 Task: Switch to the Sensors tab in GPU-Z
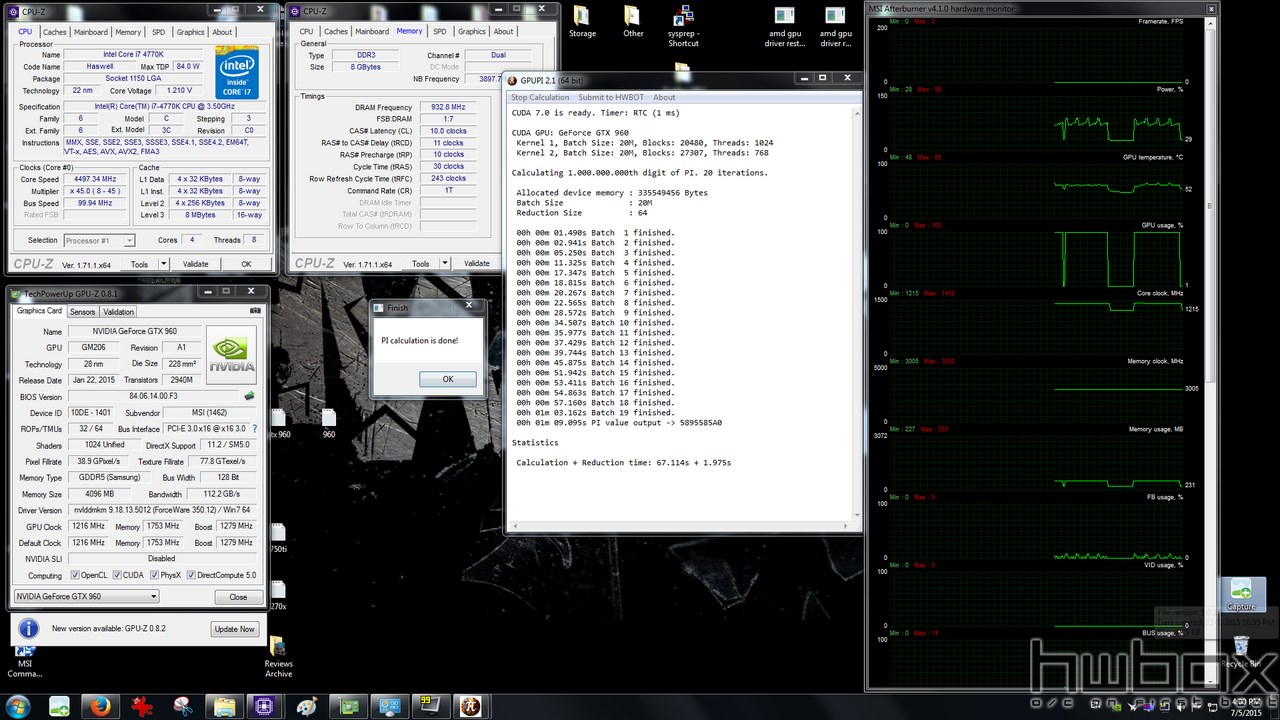[x=82, y=312]
